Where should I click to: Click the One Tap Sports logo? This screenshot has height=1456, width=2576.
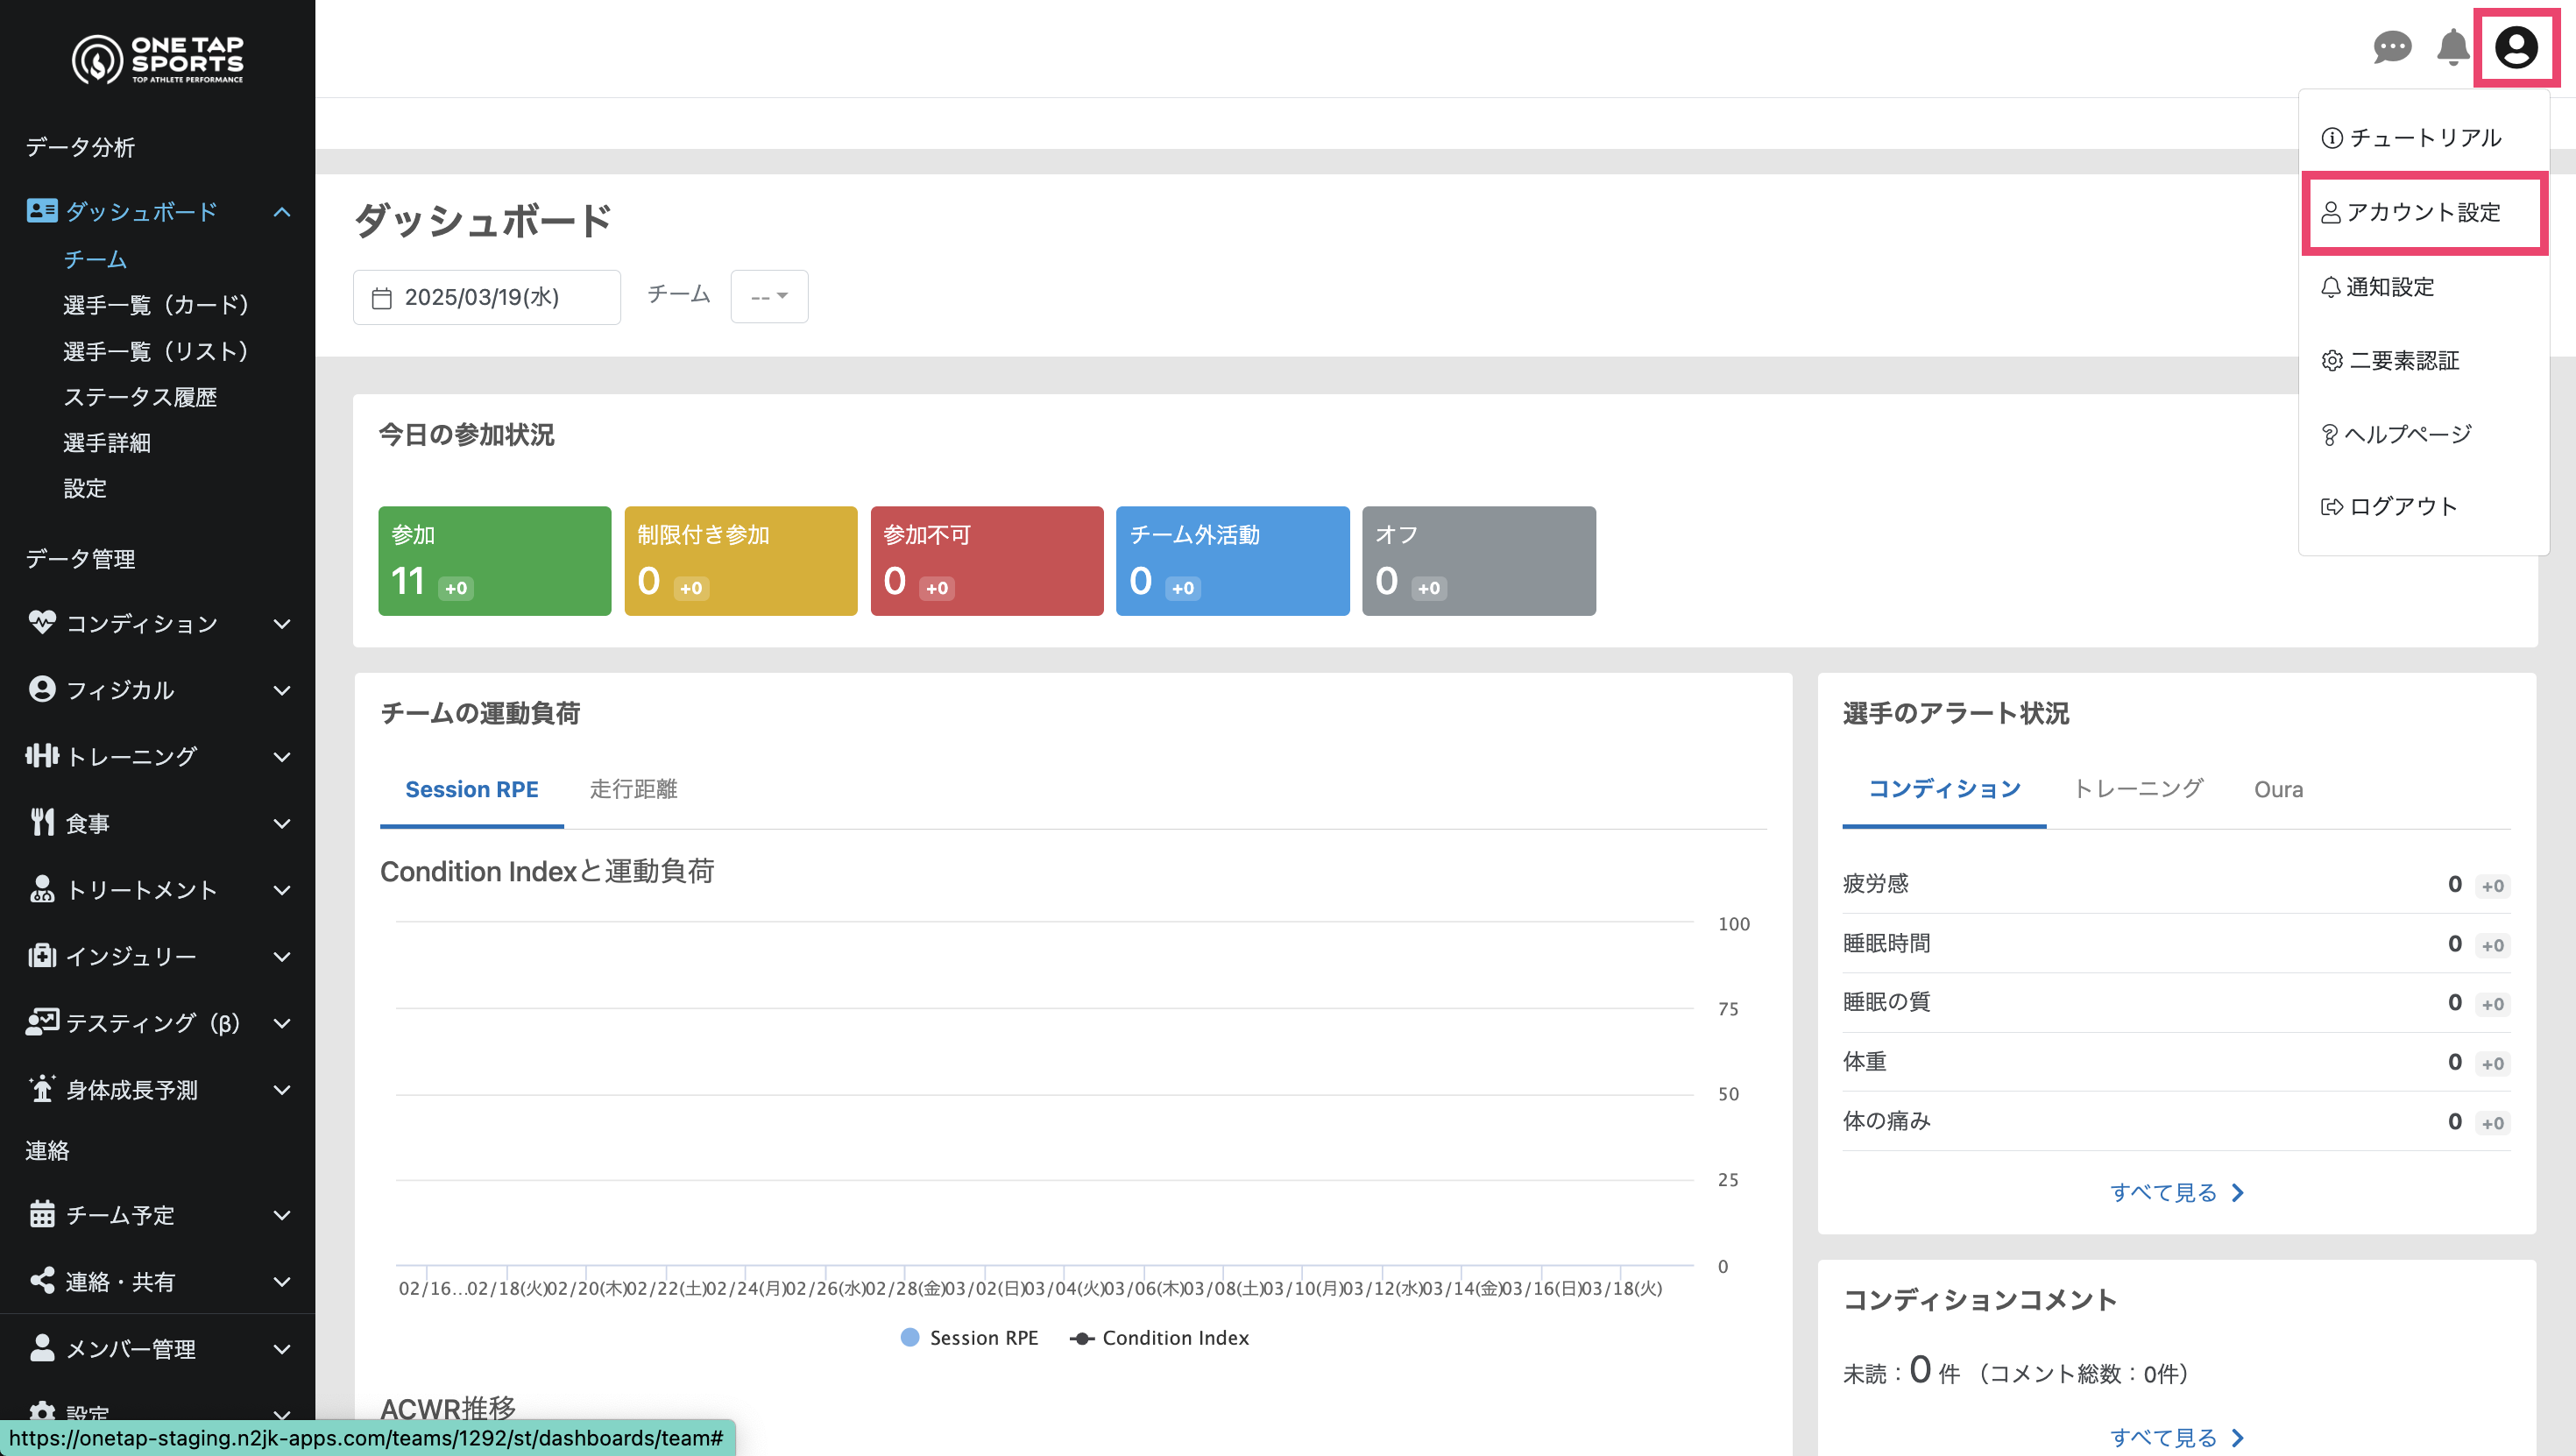click(158, 59)
